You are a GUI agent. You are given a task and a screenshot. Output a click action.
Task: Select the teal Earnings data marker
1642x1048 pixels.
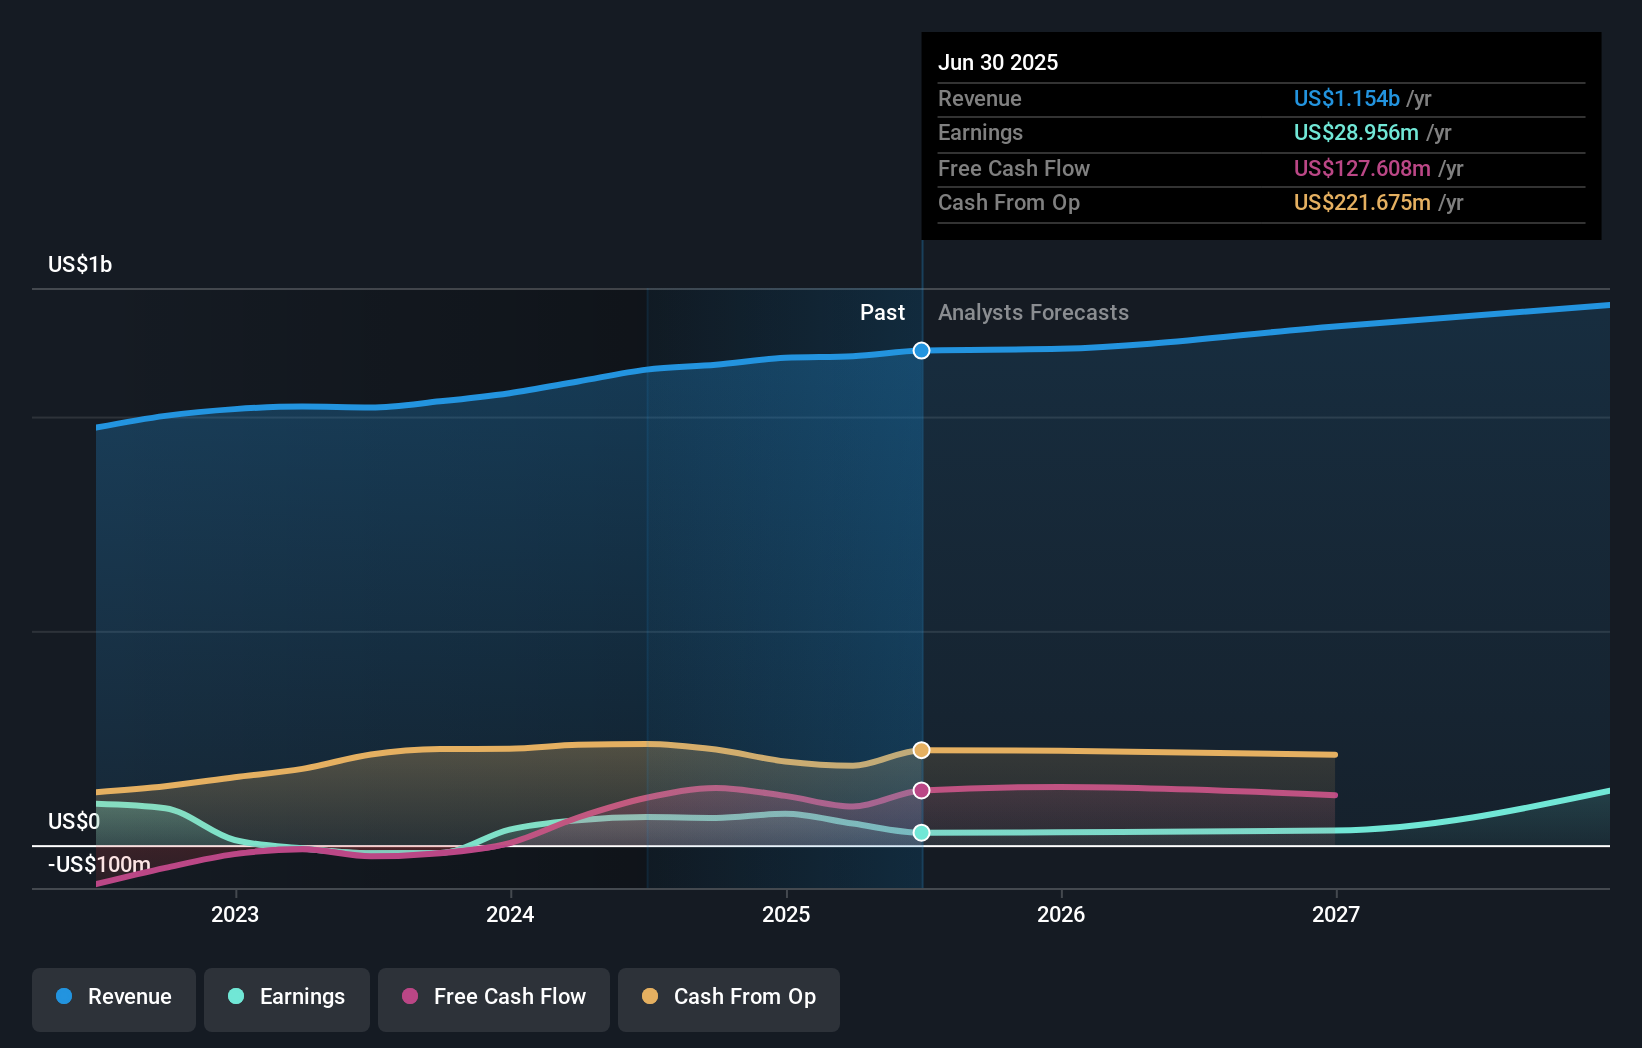coord(921,831)
